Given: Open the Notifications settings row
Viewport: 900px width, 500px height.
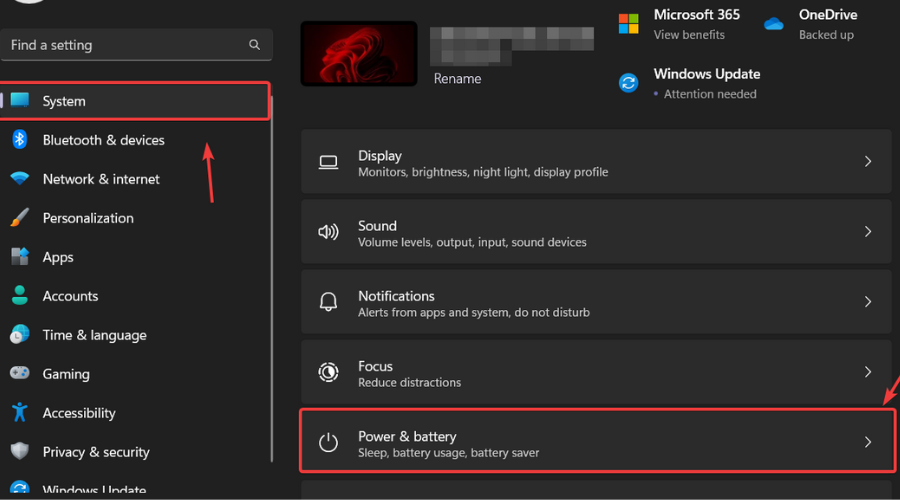Looking at the screenshot, I should pos(595,302).
